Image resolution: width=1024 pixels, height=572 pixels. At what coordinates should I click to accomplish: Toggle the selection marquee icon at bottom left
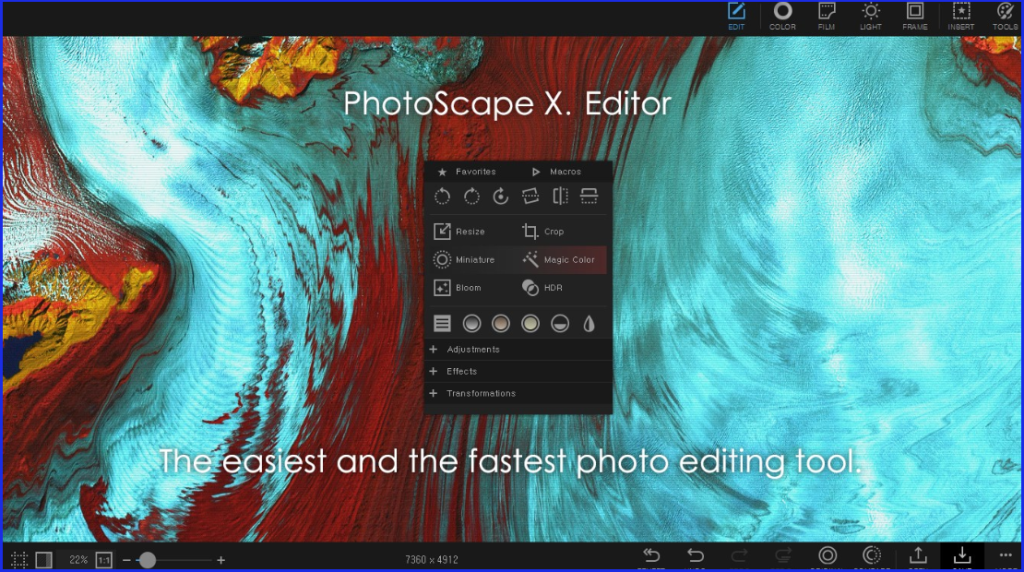[x=19, y=560]
